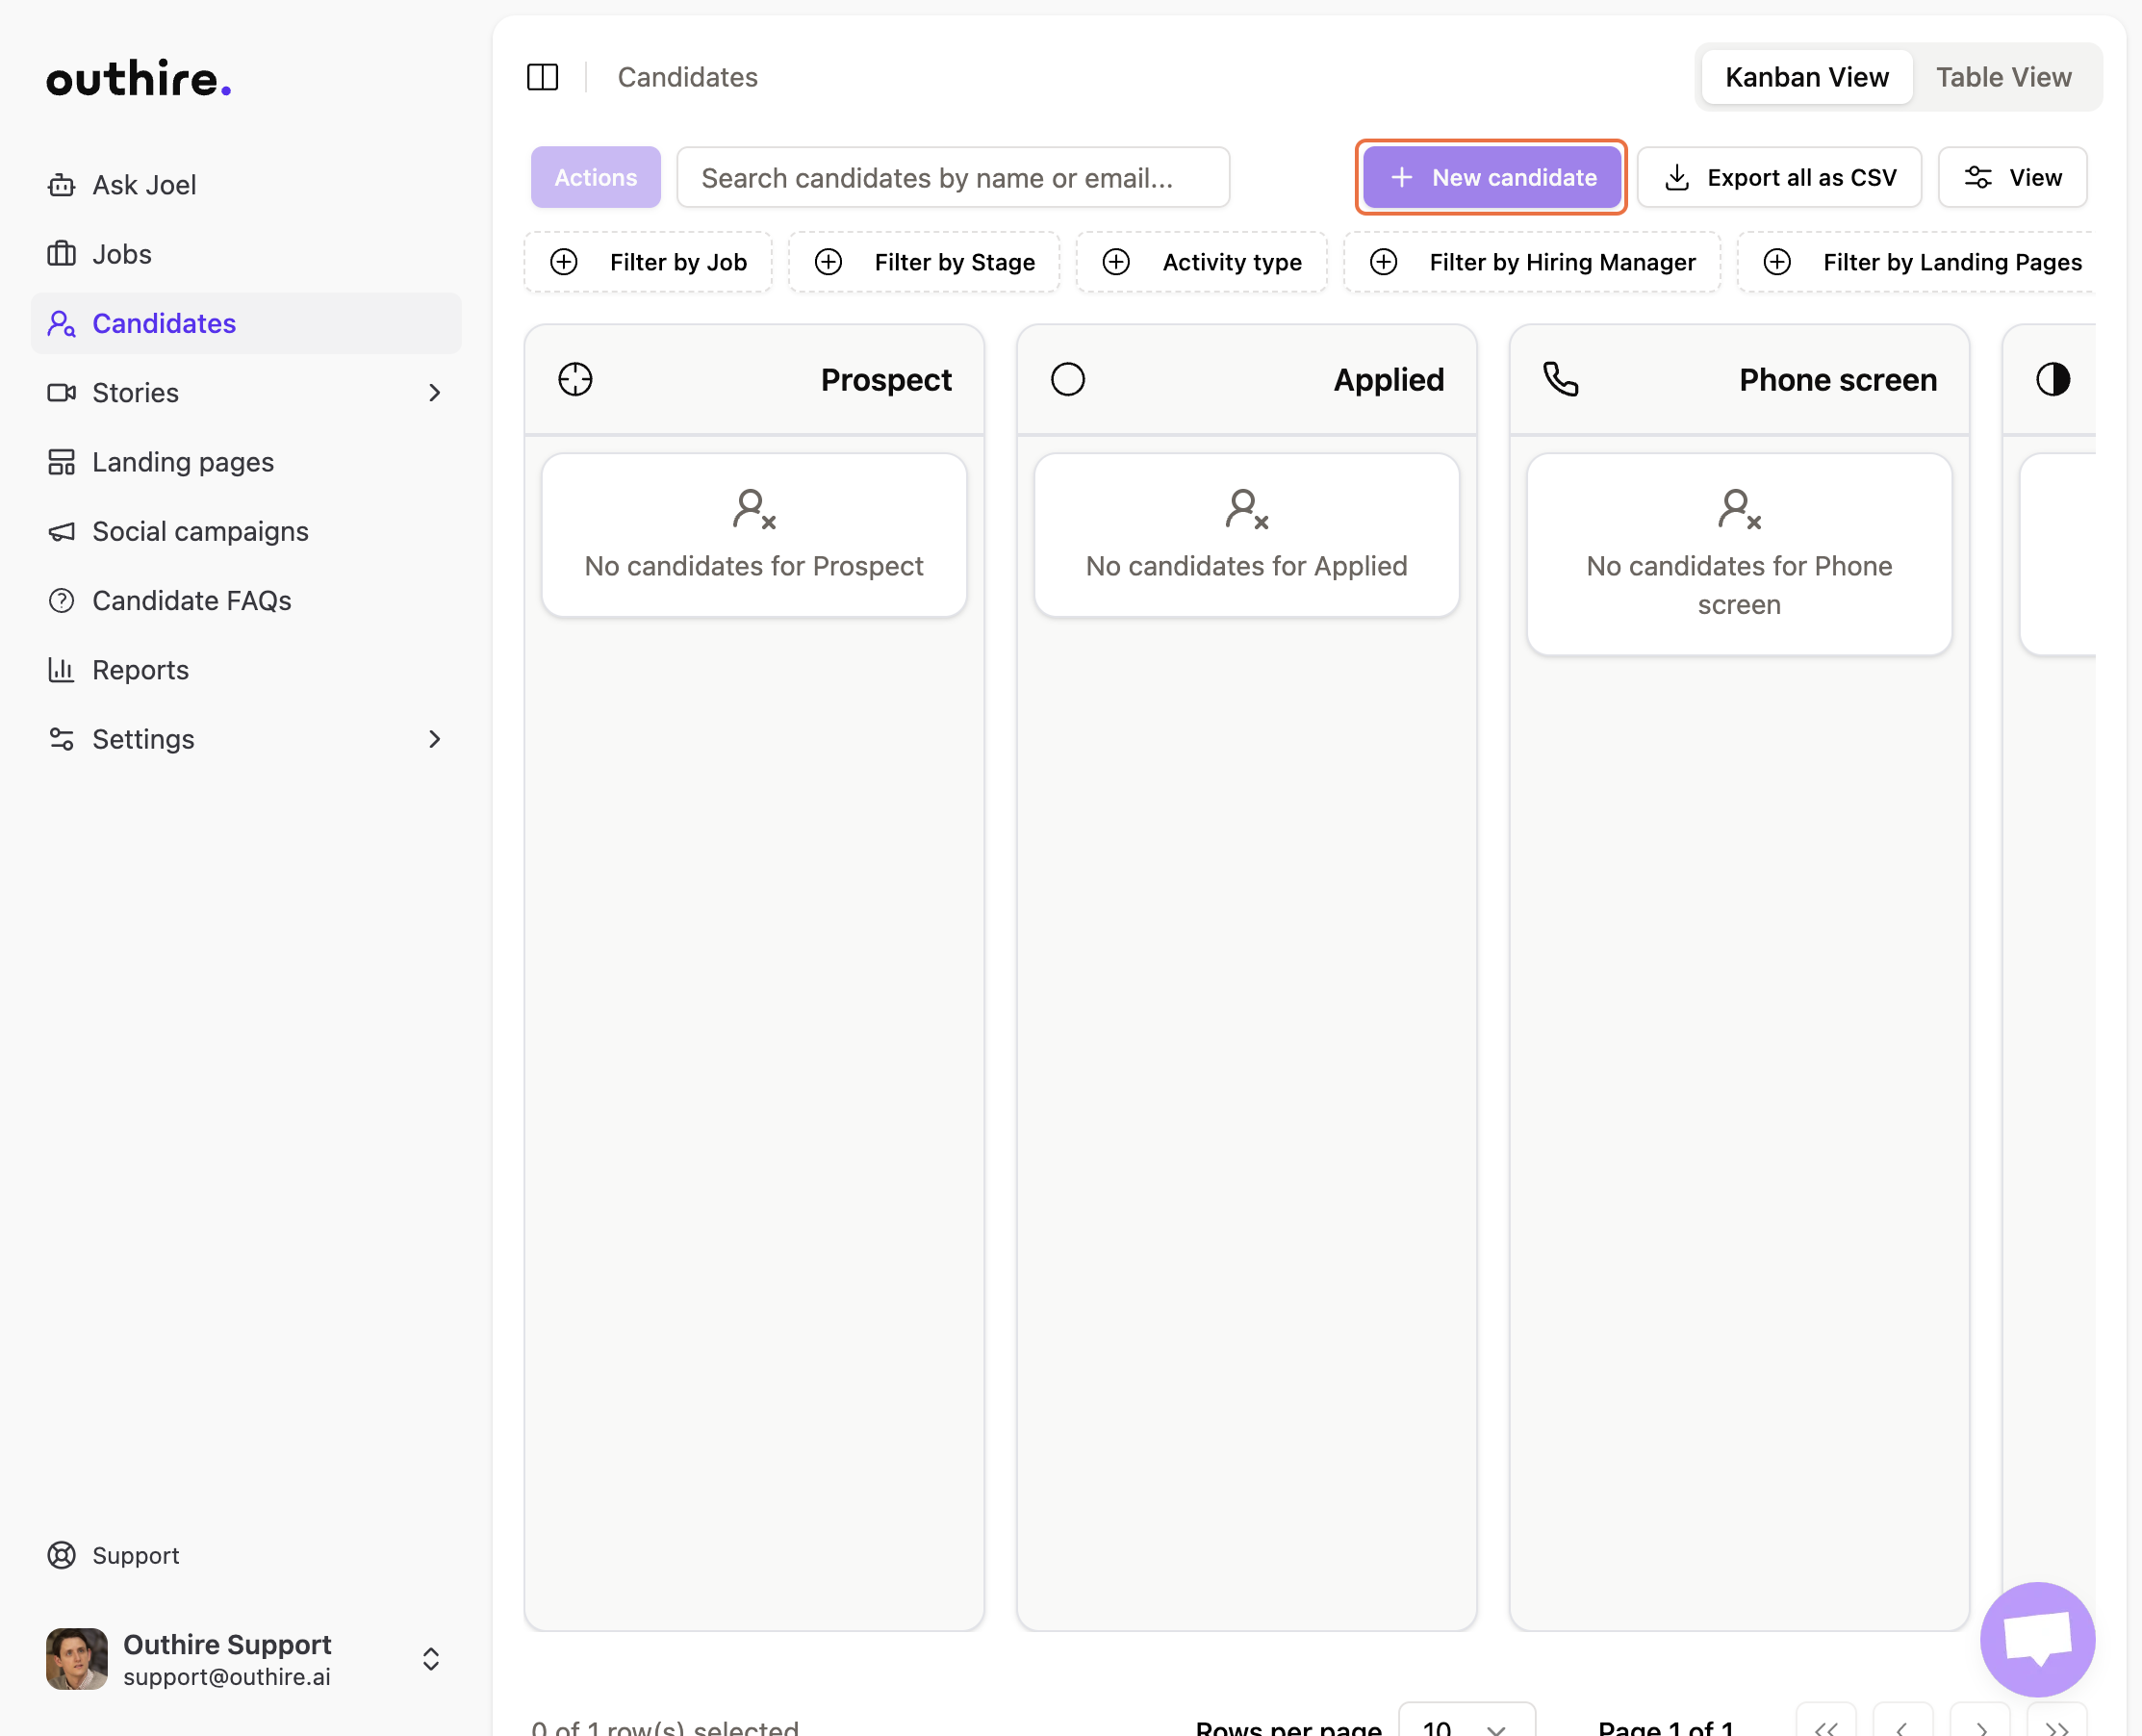Screen dimensions: 2142x1736
Task: Select the Kanban View toggle
Action: [x=1806, y=77]
